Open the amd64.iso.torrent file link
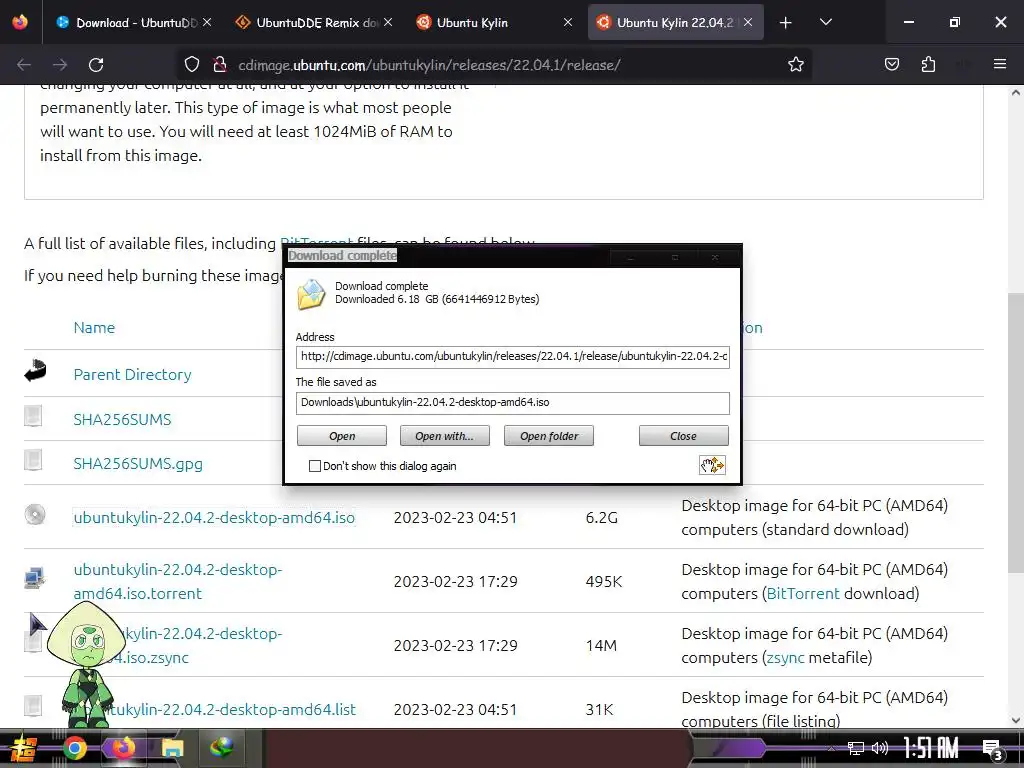The width and height of the screenshot is (1024, 768). [x=178, y=581]
